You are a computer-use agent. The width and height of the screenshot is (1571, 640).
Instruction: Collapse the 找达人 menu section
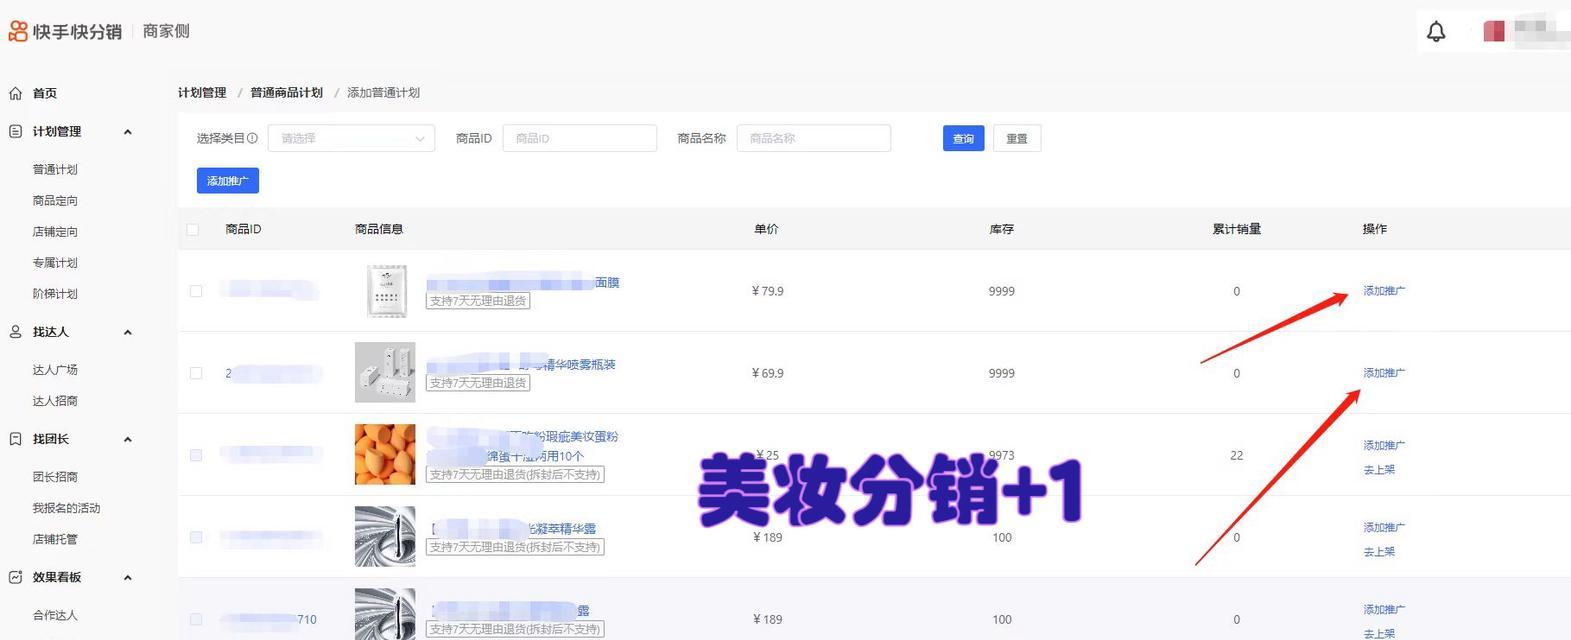pyautogui.click(x=127, y=331)
